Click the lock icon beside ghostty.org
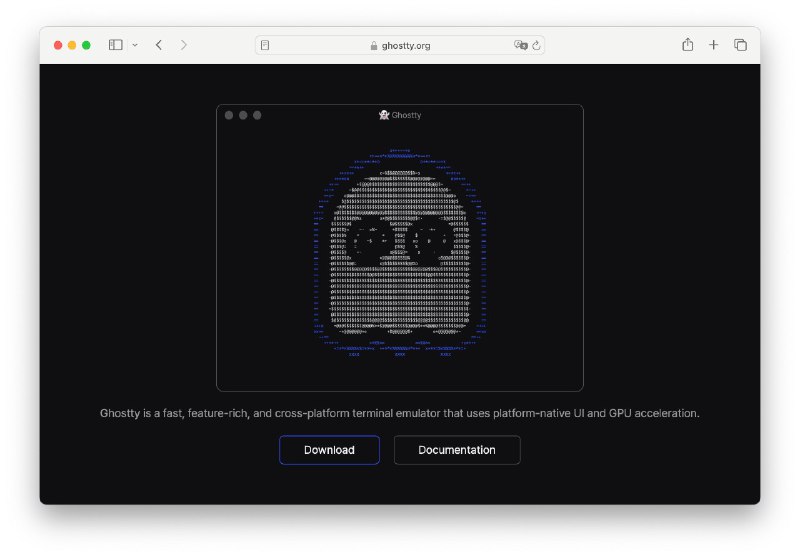The image size is (800, 557). [x=374, y=45]
